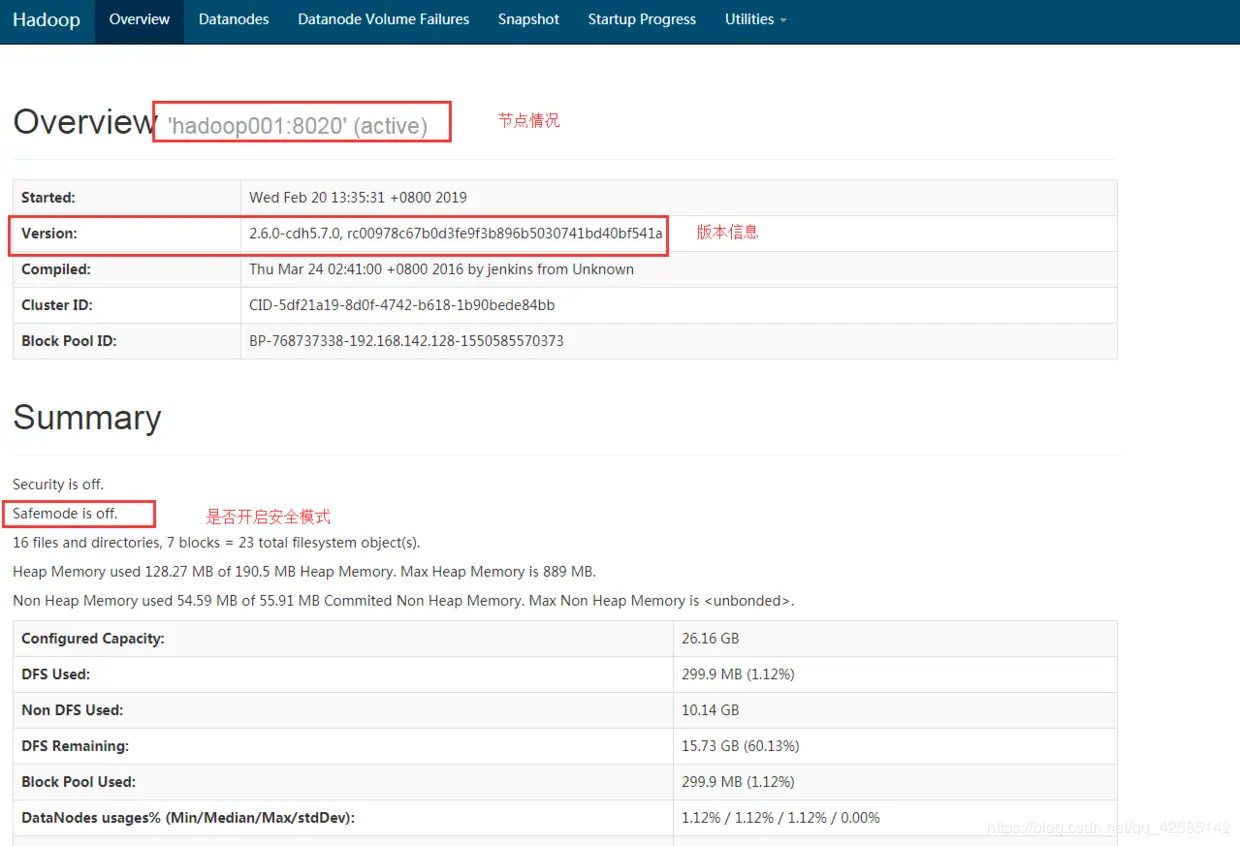
Task: Select the 10.14 GB value
Action: tap(710, 711)
